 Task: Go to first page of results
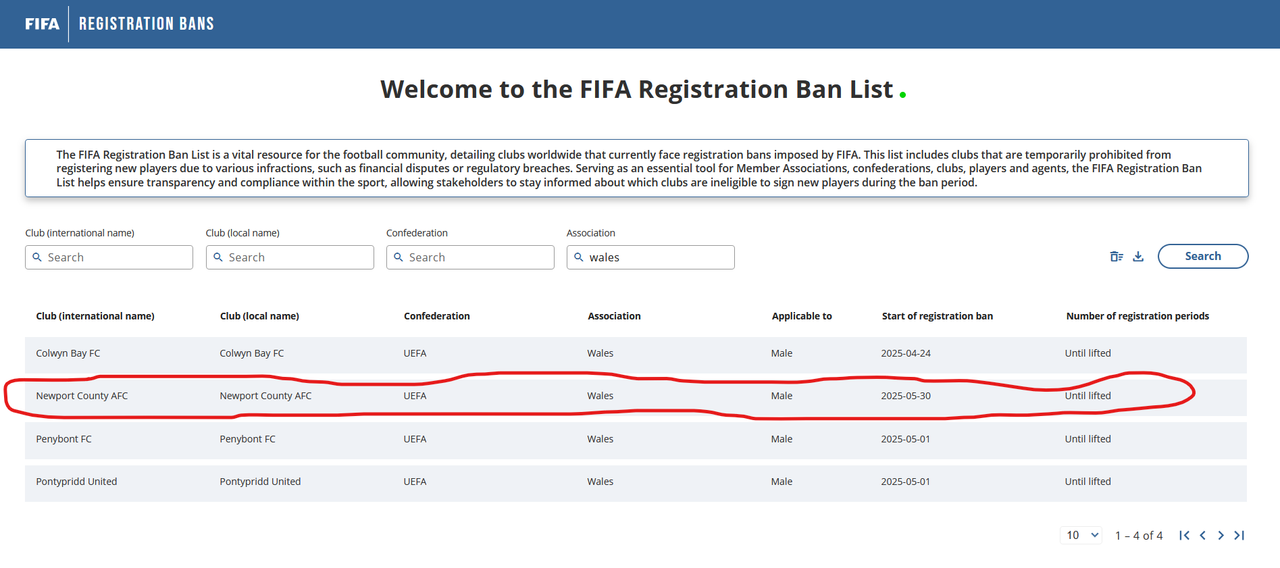point(1184,535)
